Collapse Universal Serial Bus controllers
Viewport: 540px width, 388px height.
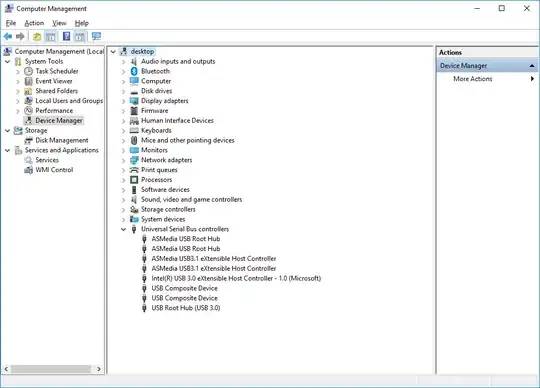pyautogui.click(x=123, y=229)
